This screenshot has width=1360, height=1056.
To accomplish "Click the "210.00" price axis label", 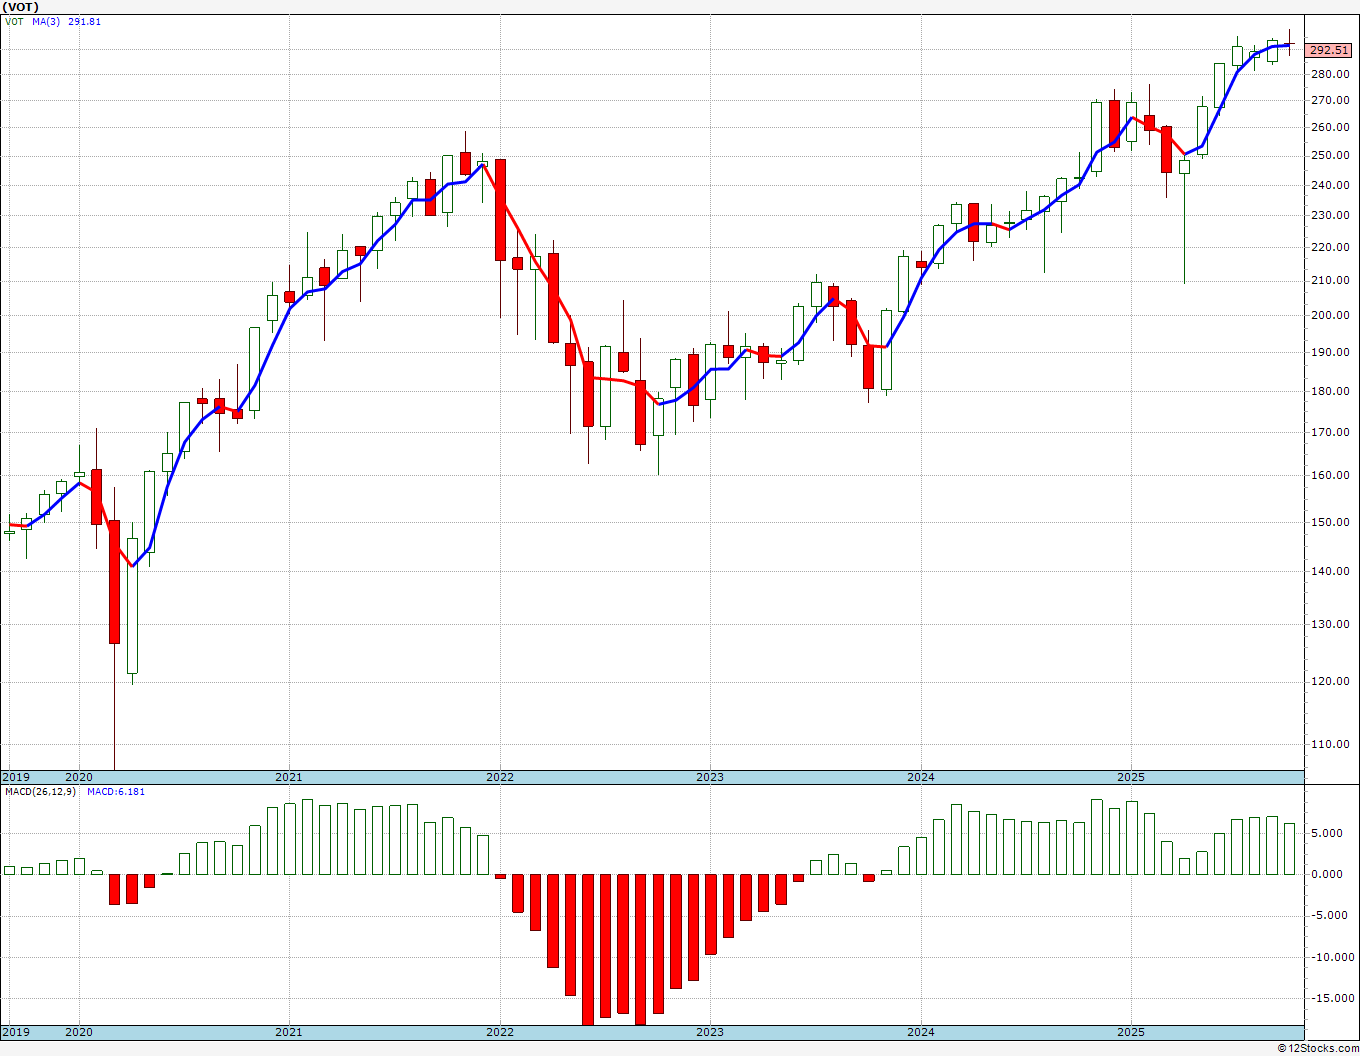I will (1329, 281).
